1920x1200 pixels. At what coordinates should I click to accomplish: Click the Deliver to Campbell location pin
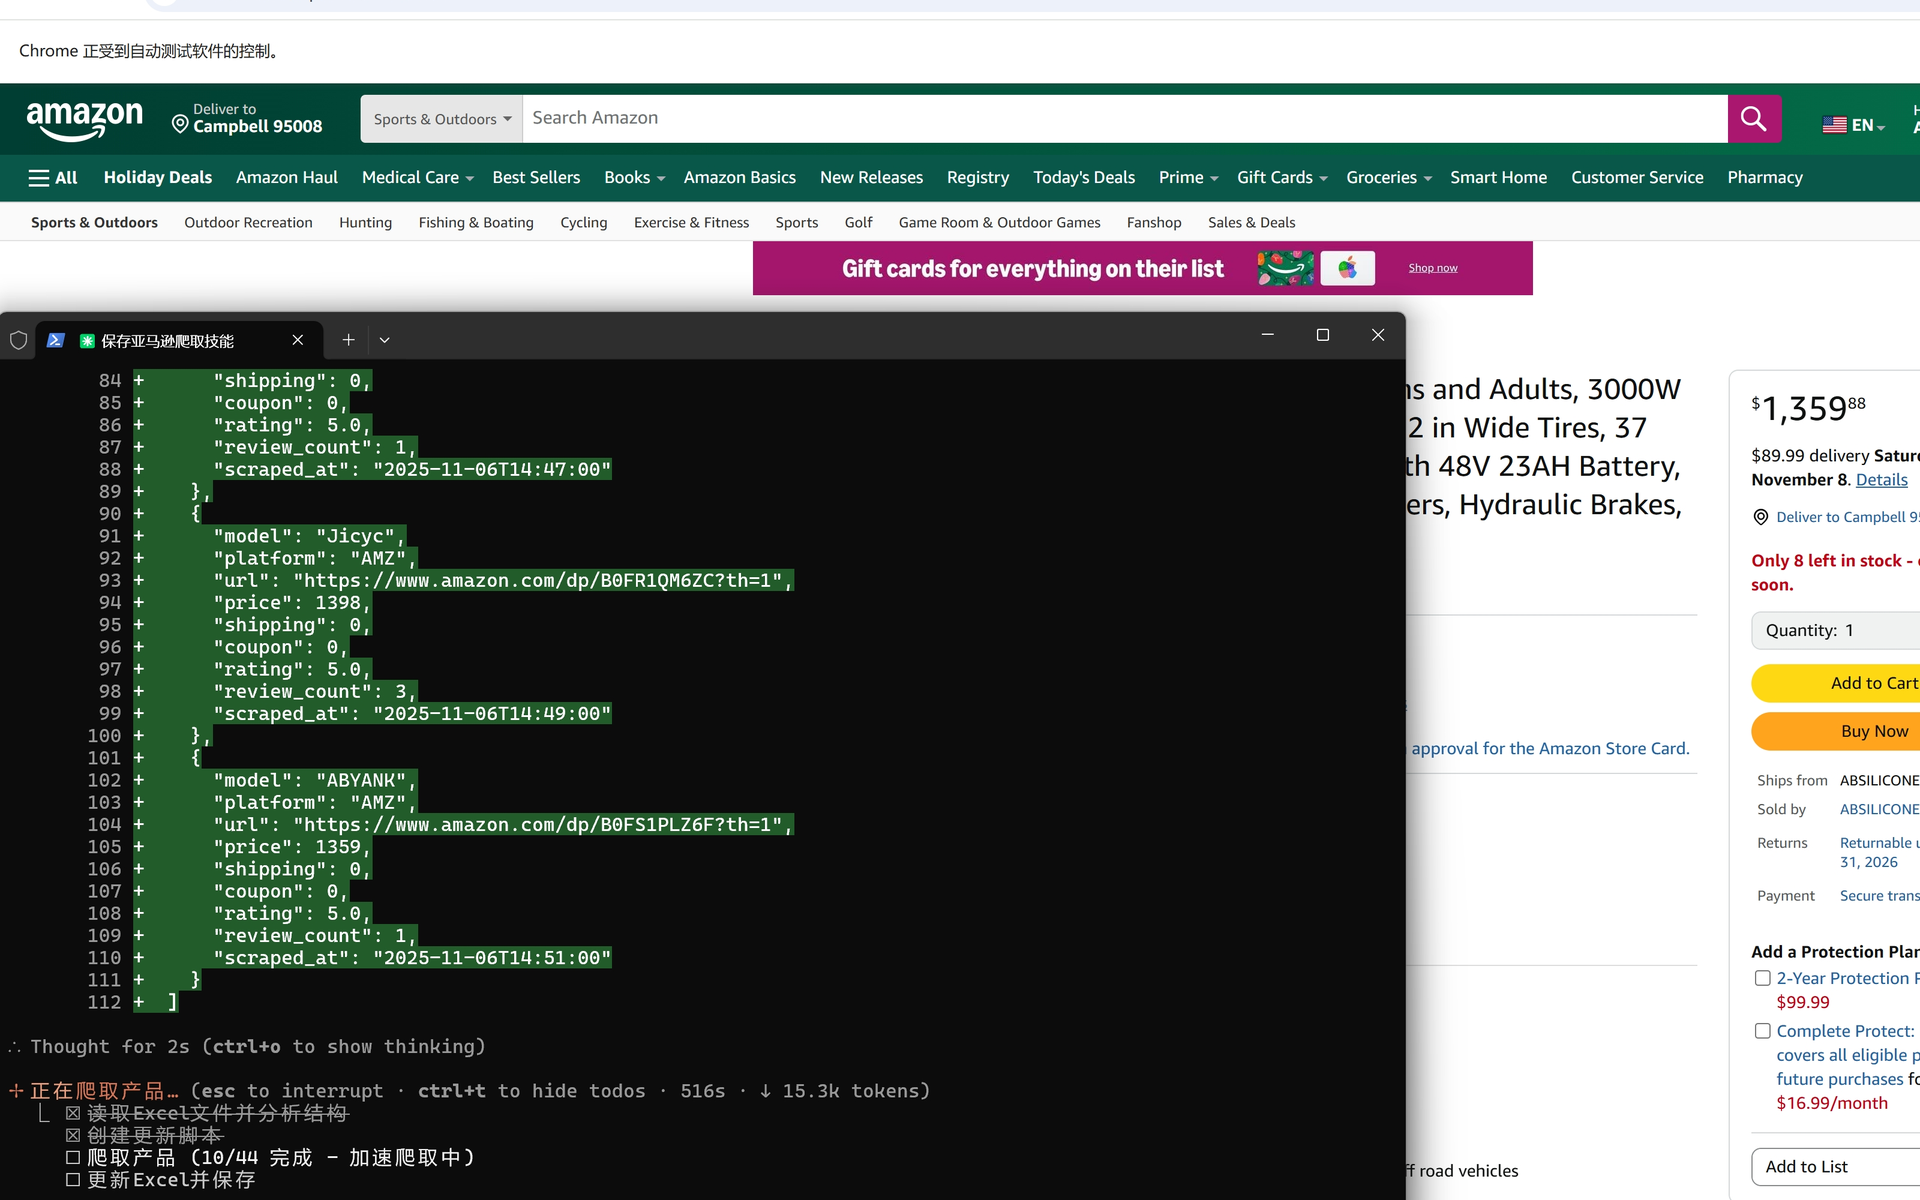point(180,124)
